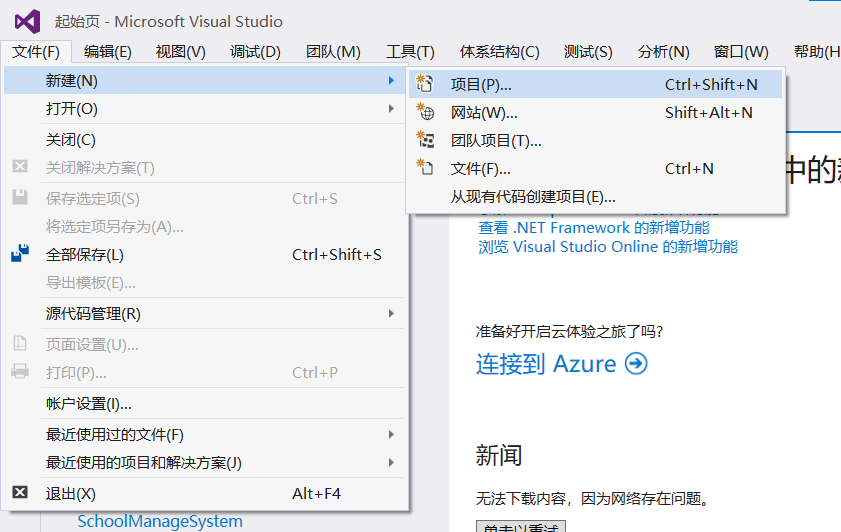Open the 体系结构(C) menu
841x532 pixels.
click(499, 52)
